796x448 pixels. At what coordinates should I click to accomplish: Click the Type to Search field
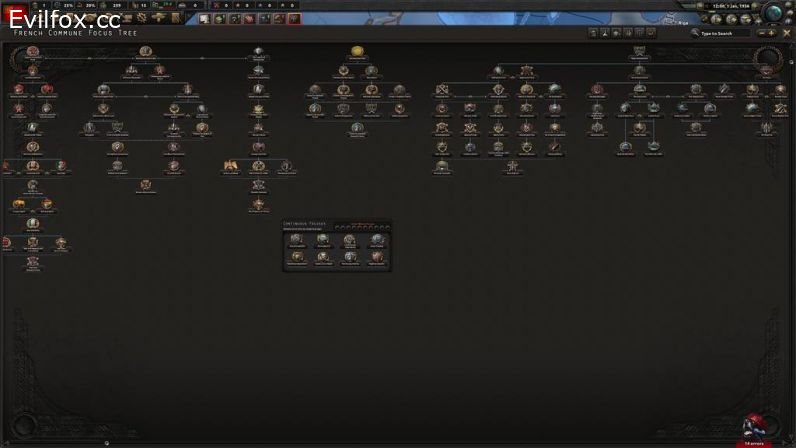tap(725, 33)
